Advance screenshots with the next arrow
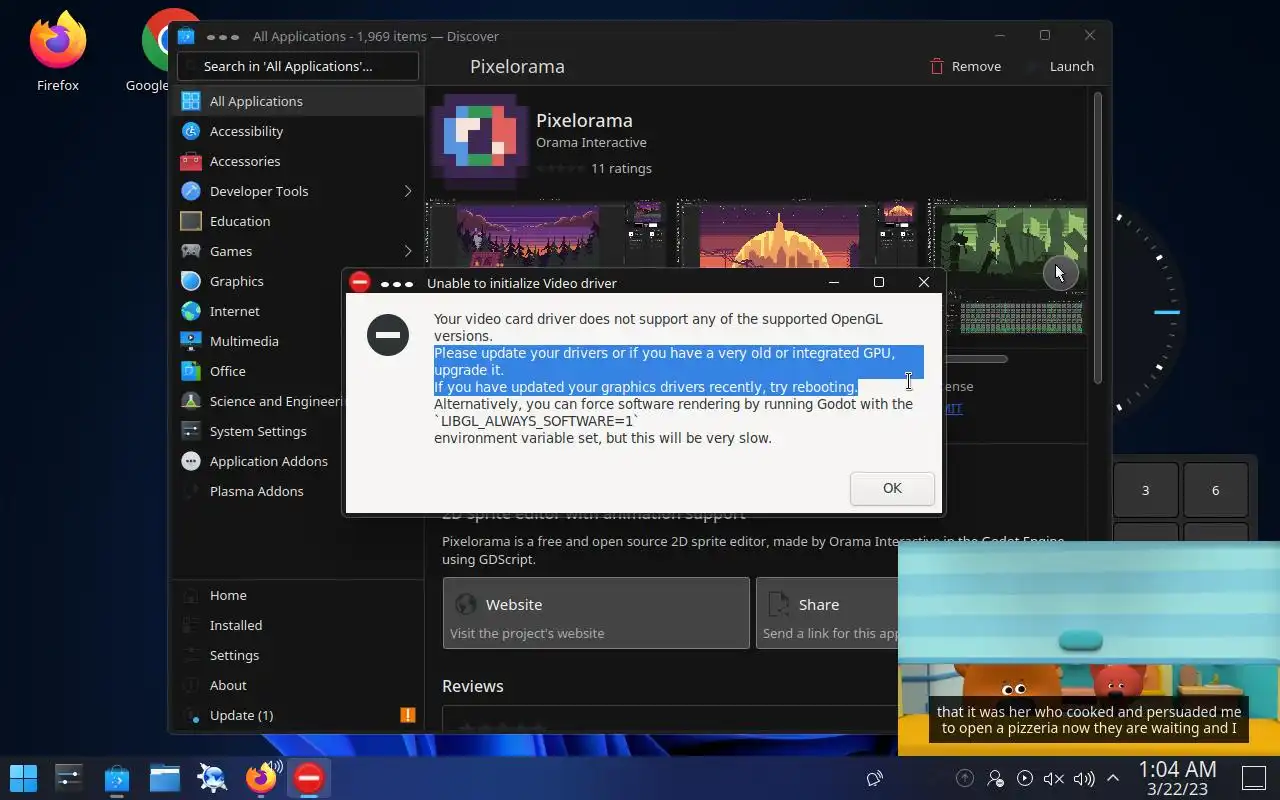The height and width of the screenshot is (800, 1280). [1060, 273]
